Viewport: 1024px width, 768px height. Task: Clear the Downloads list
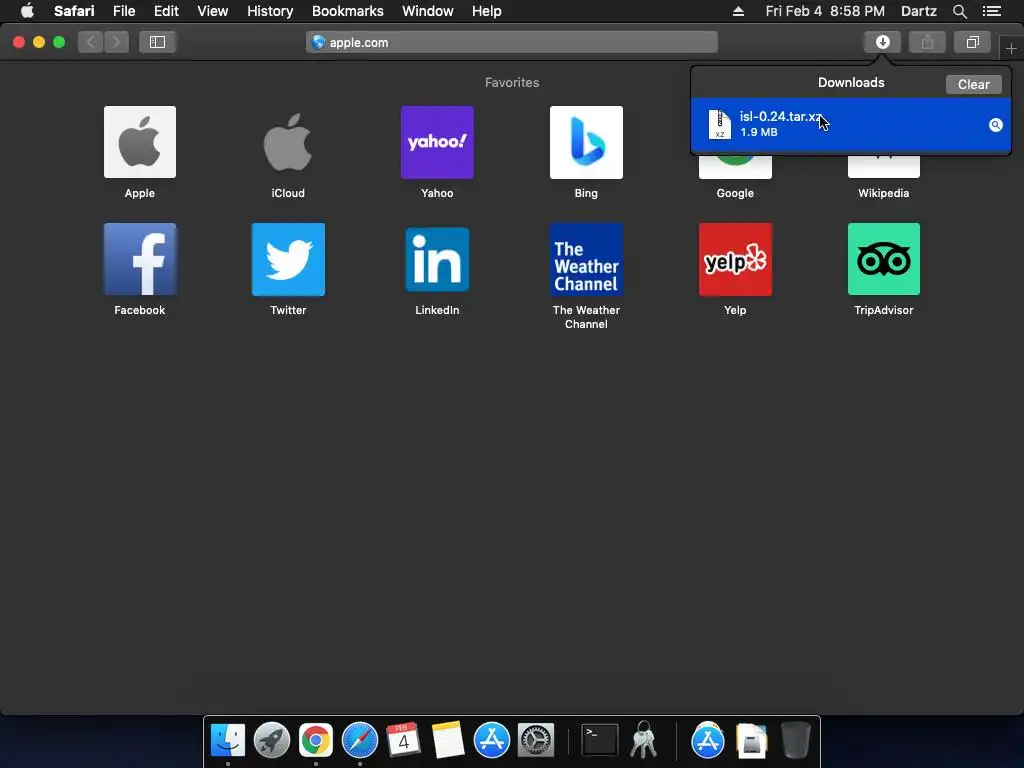(973, 84)
